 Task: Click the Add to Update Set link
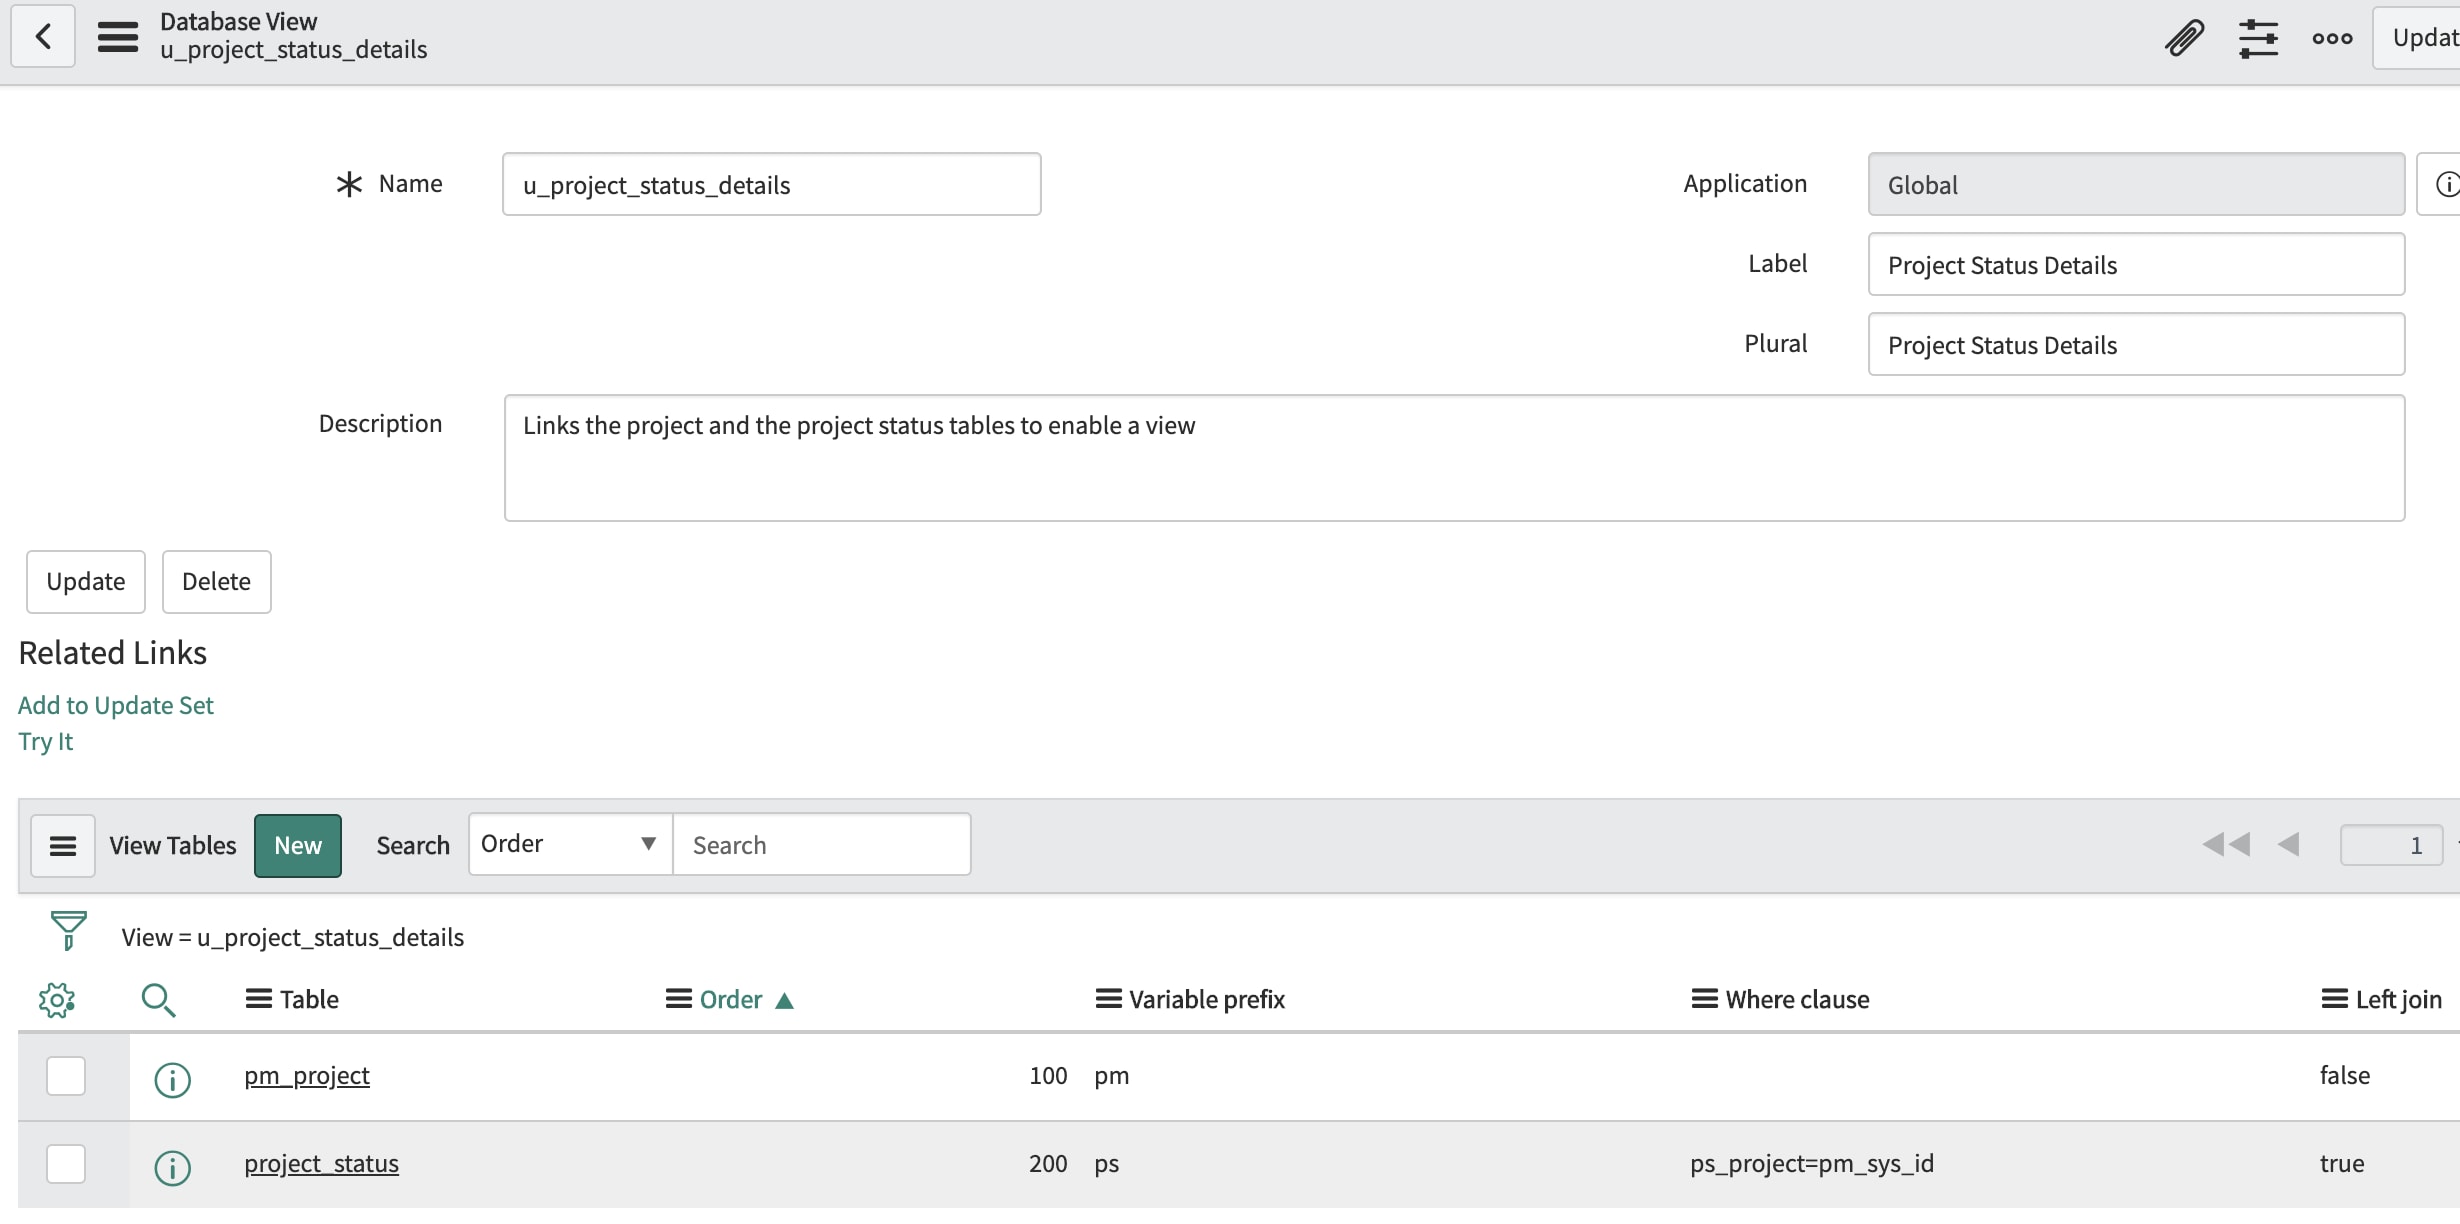pyautogui.click(x=114, y=704)
